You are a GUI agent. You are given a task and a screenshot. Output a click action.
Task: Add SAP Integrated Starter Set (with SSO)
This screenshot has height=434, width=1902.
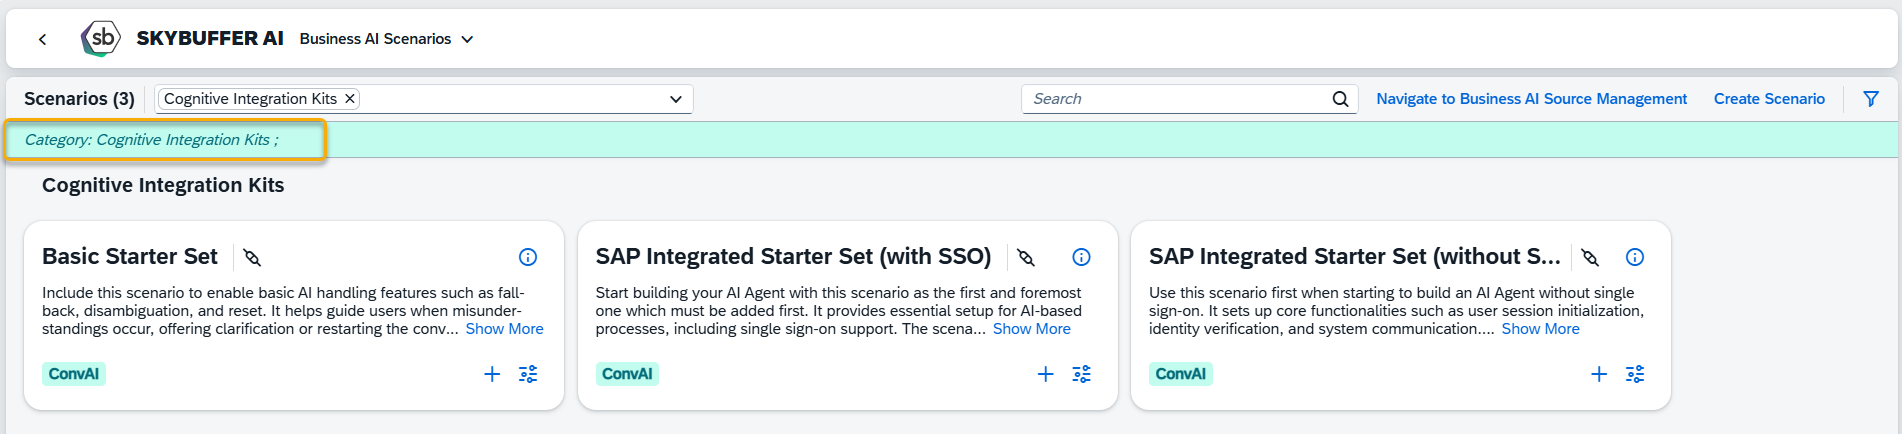pos(1045,374)
